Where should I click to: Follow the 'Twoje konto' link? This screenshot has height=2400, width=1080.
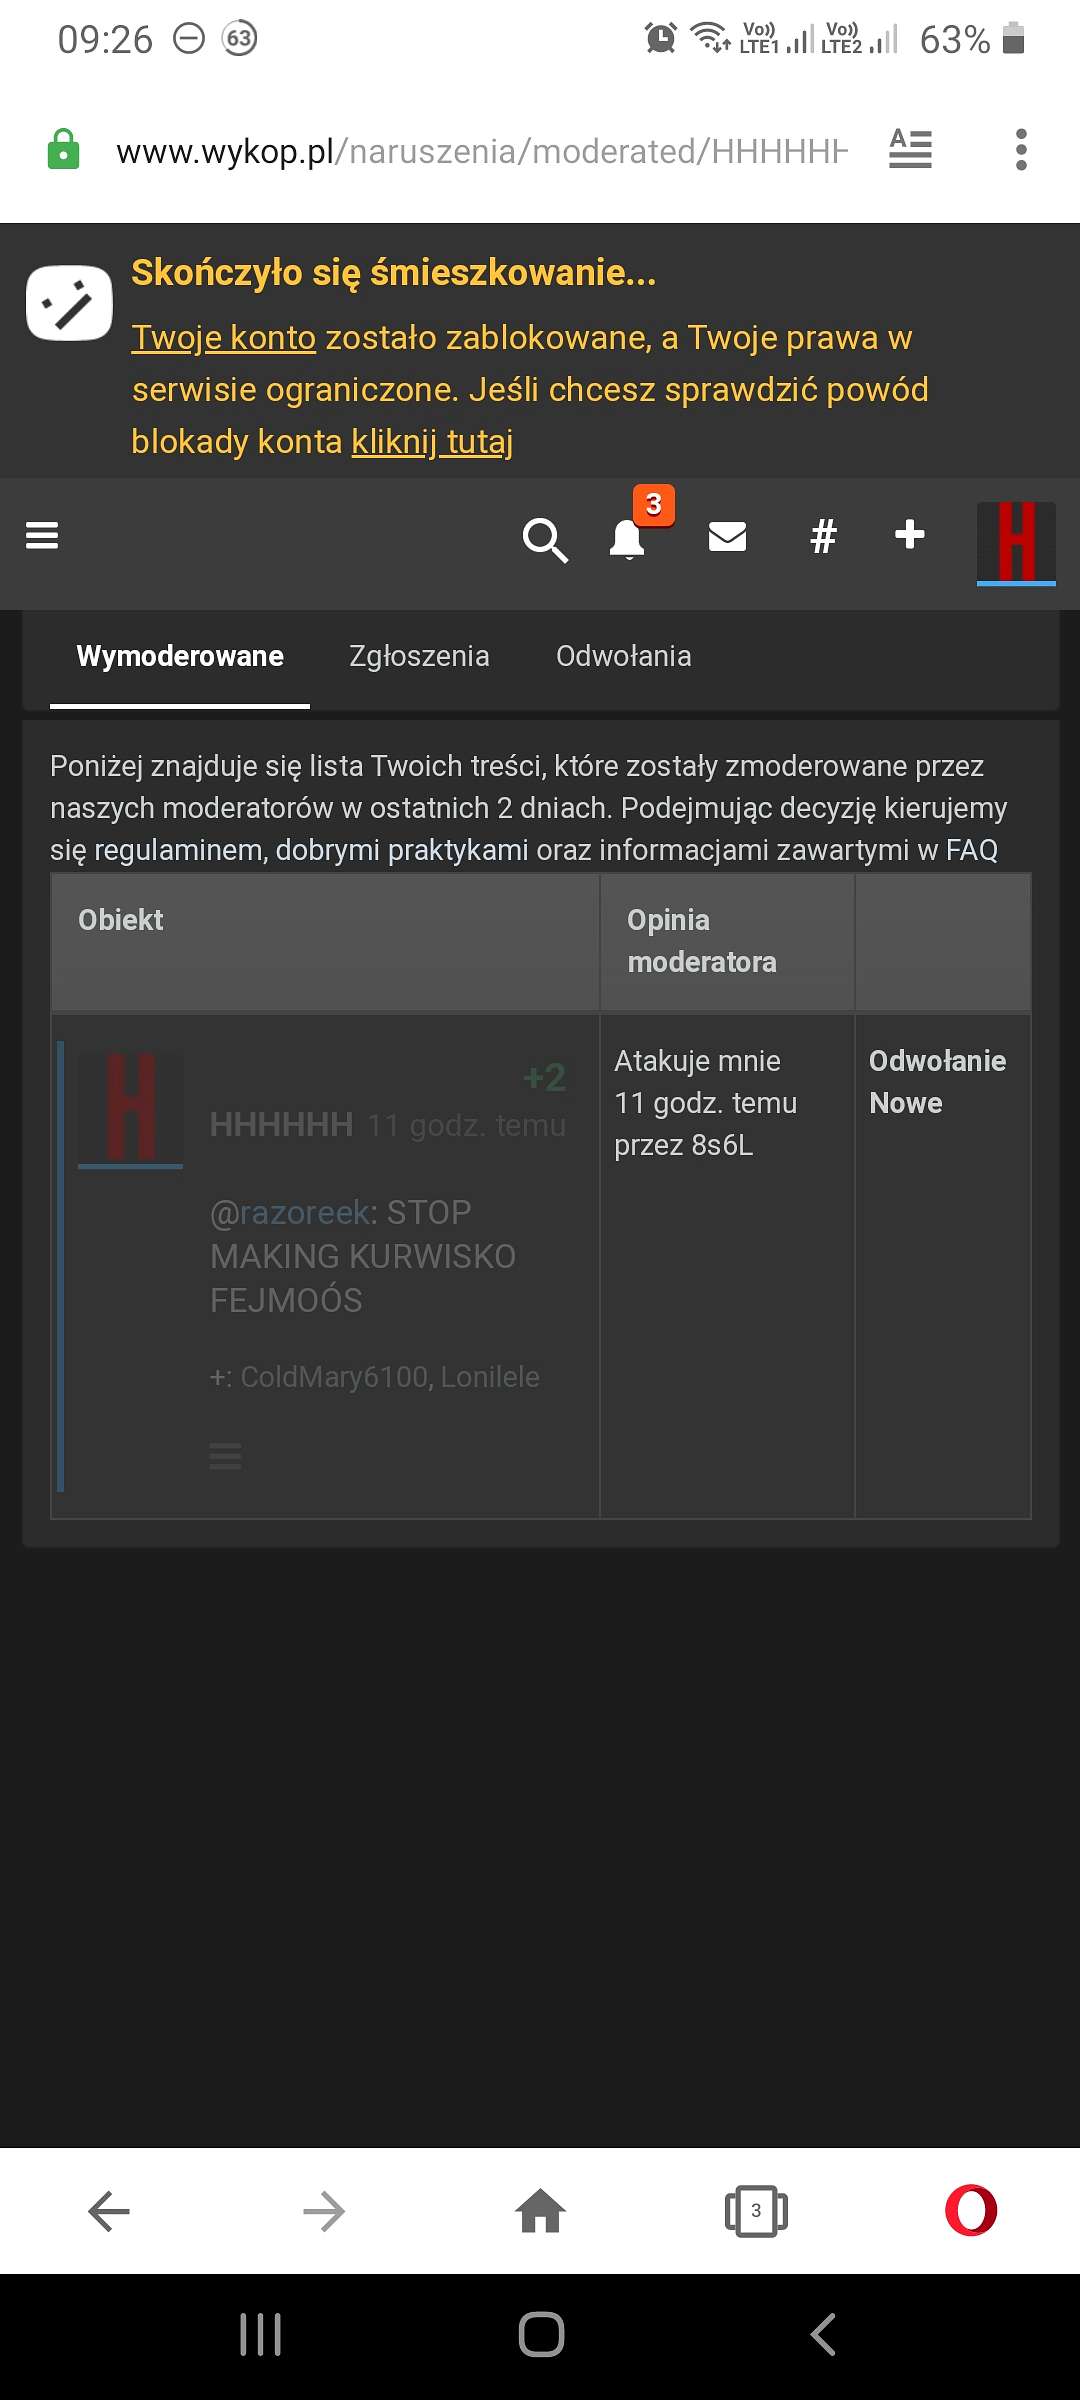click(224, 338)
